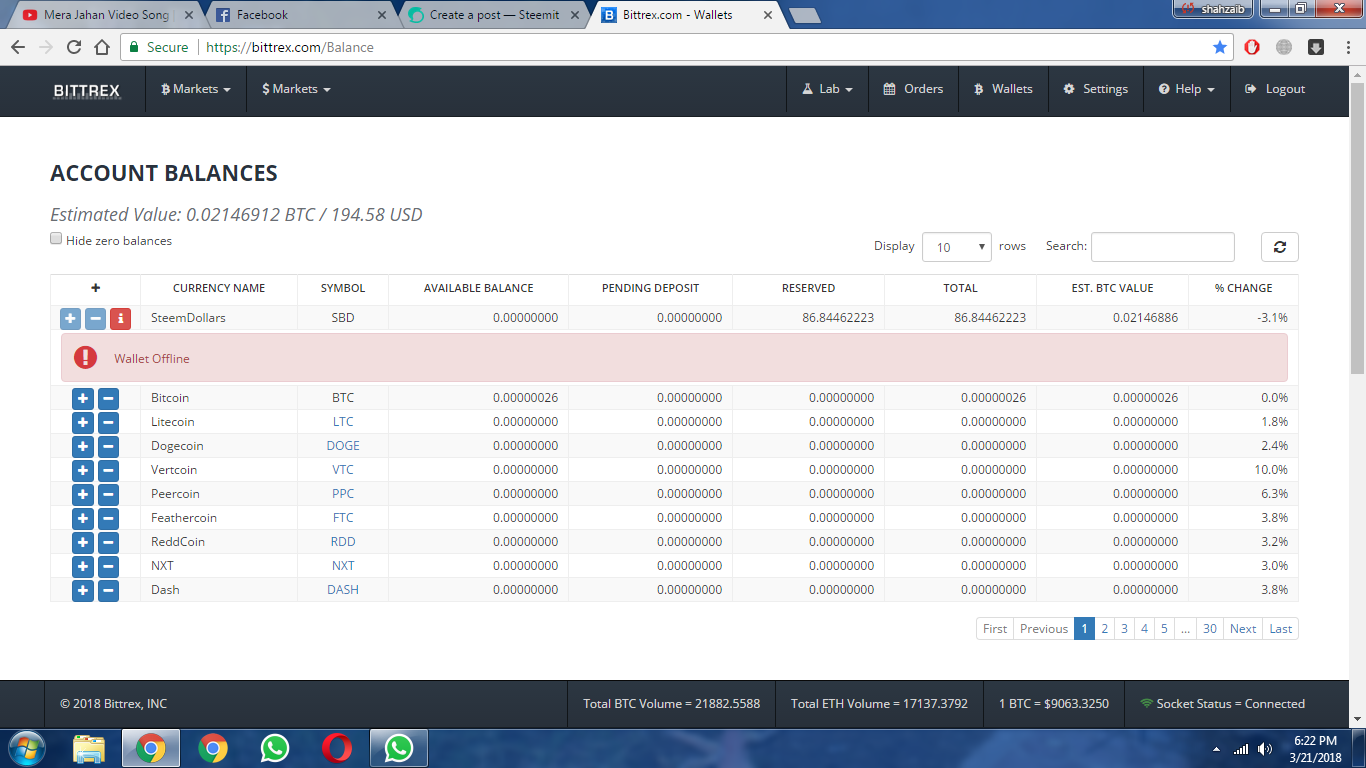
Task: Click the deposit plus icon for Feathercoin
Action: pos(83,518)
